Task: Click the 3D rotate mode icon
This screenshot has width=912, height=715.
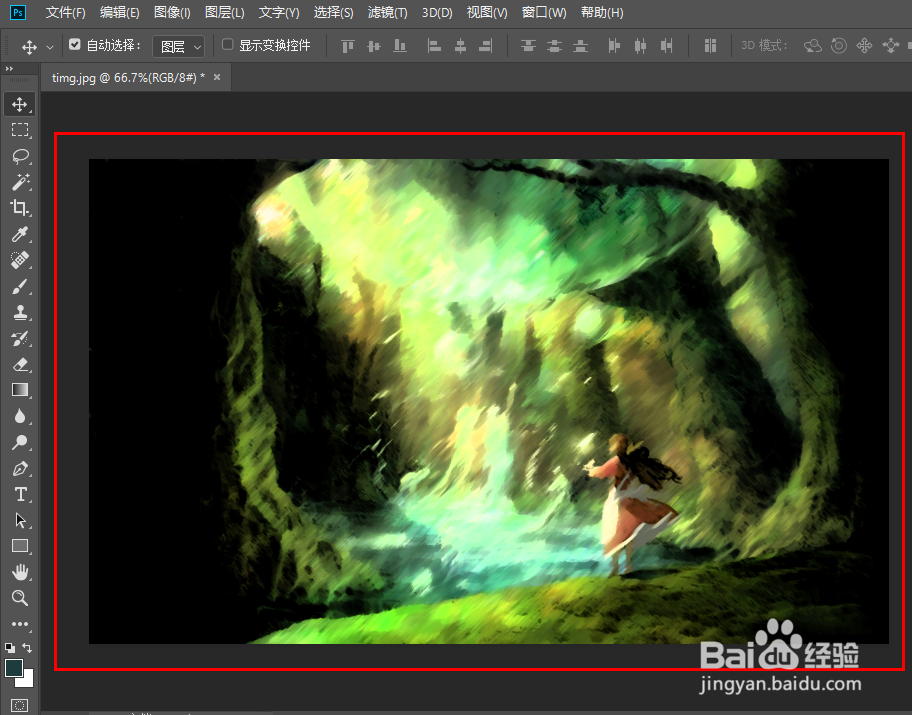Action: tap(813, 46)
